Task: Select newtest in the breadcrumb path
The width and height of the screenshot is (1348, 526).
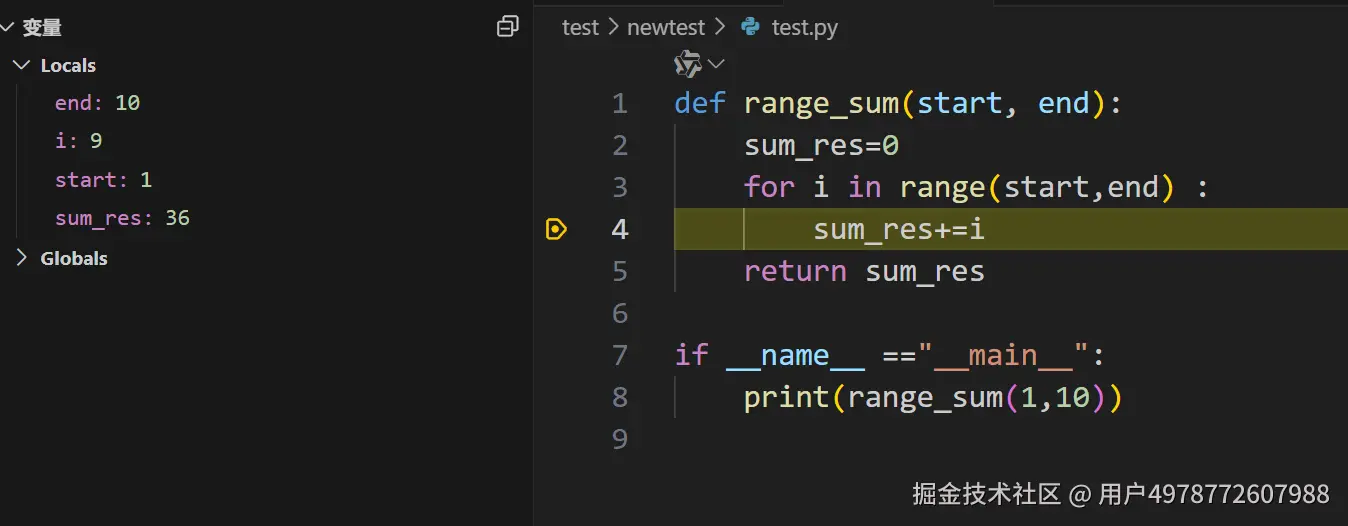Action: (666, 27)
